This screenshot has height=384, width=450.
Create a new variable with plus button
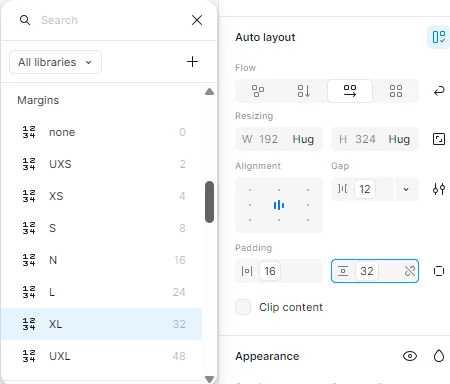[192, 62]
